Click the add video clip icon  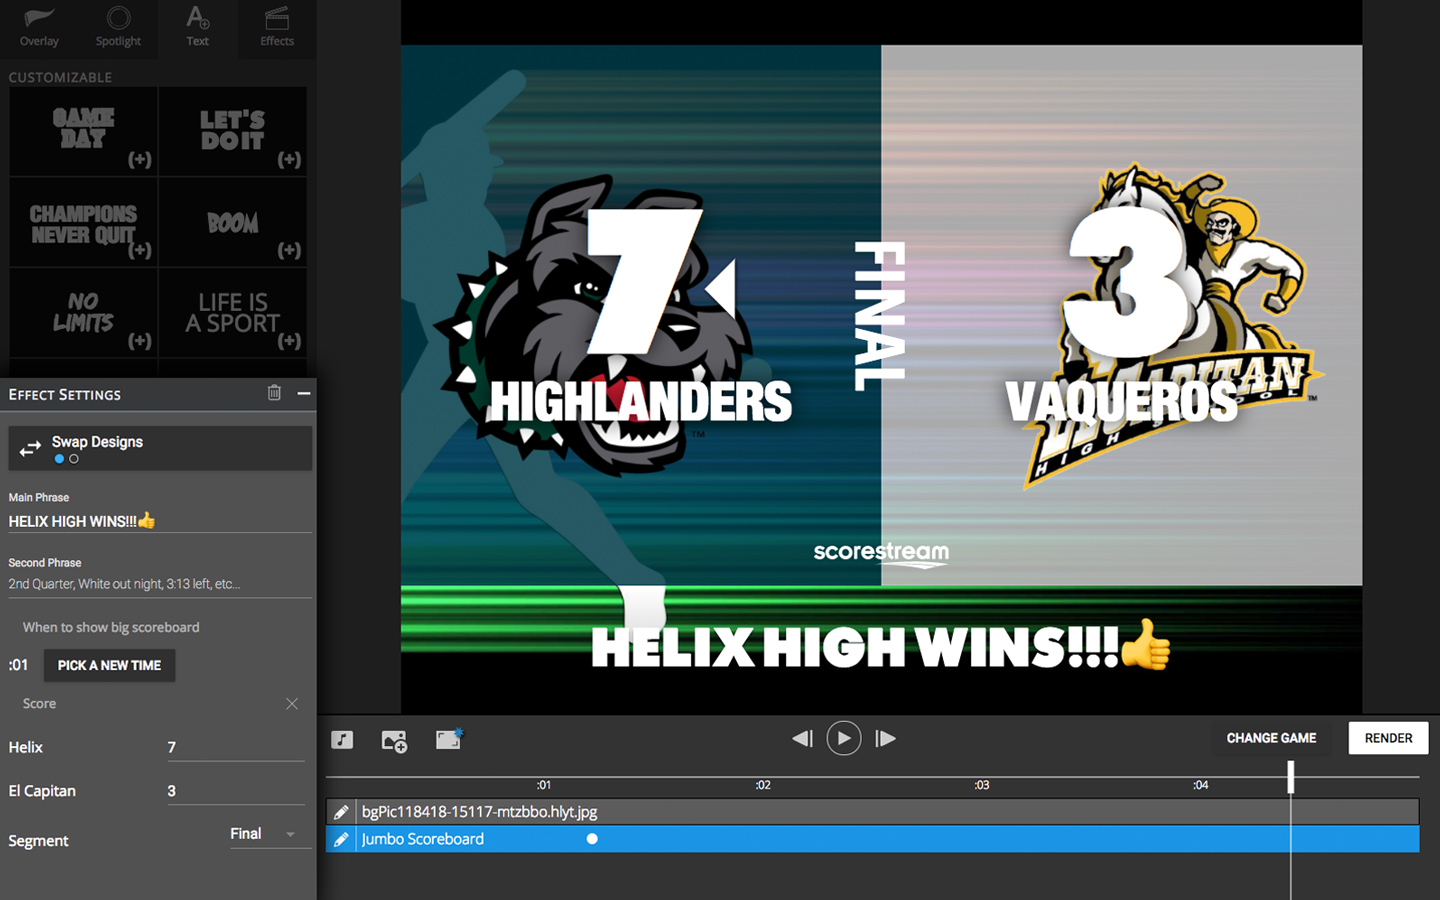click(449, 739)
